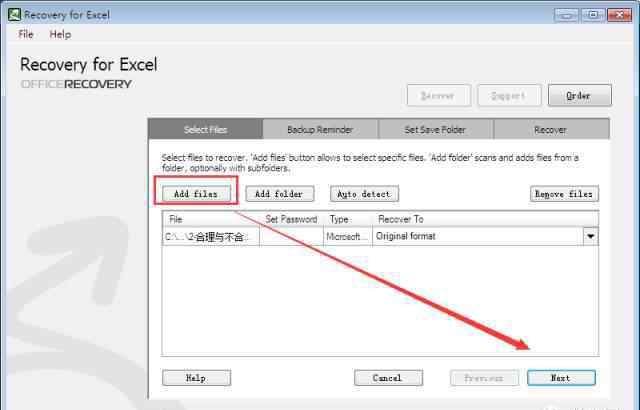Minimize the Recovery for Excel window
Image resolution: width=640 pixels, height=410 pixels.
(x=567, y=15)
